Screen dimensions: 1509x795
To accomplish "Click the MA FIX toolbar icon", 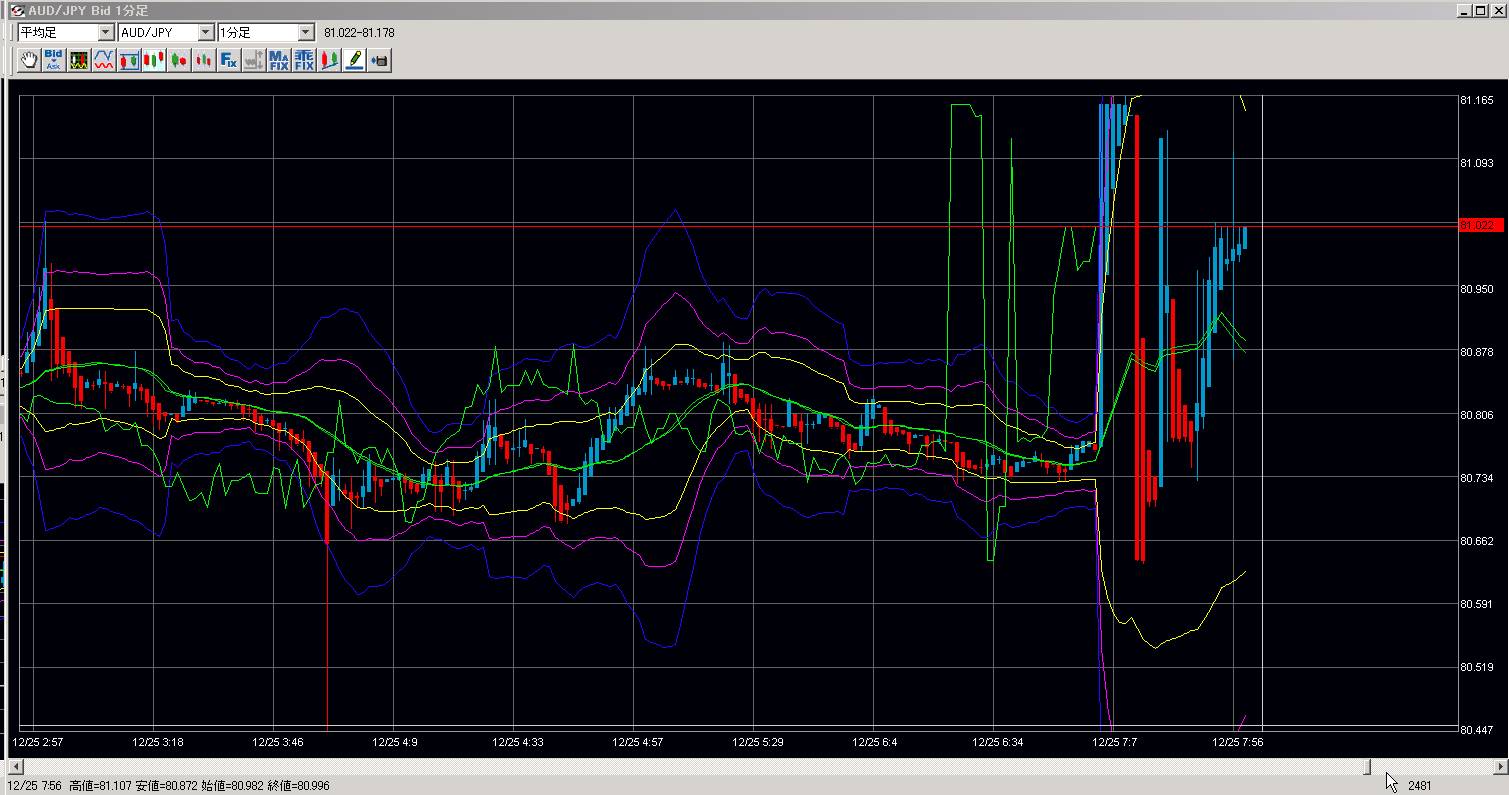I will [279, 60].
